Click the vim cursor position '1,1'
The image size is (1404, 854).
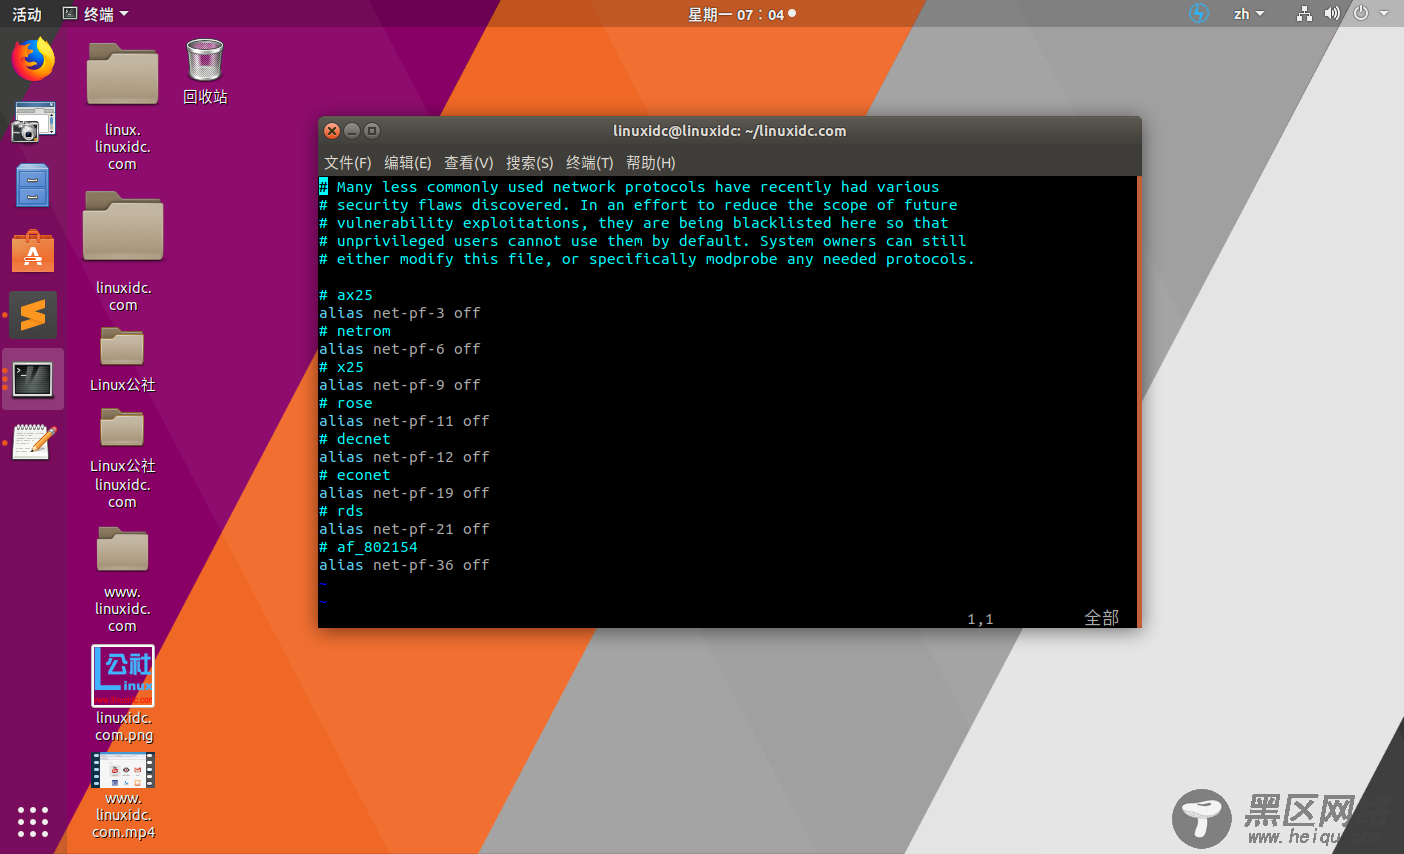click(x=980, y=619)
